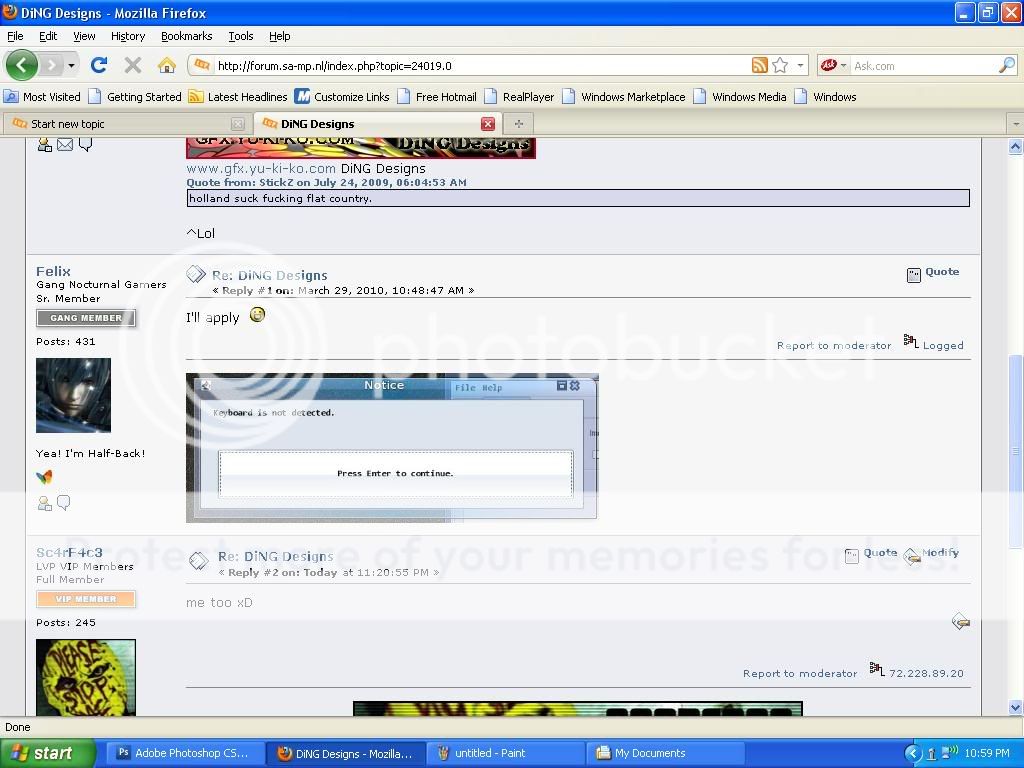Click the Stop loading X icon
1024x768 pixels.
click(x=132, y=66)
